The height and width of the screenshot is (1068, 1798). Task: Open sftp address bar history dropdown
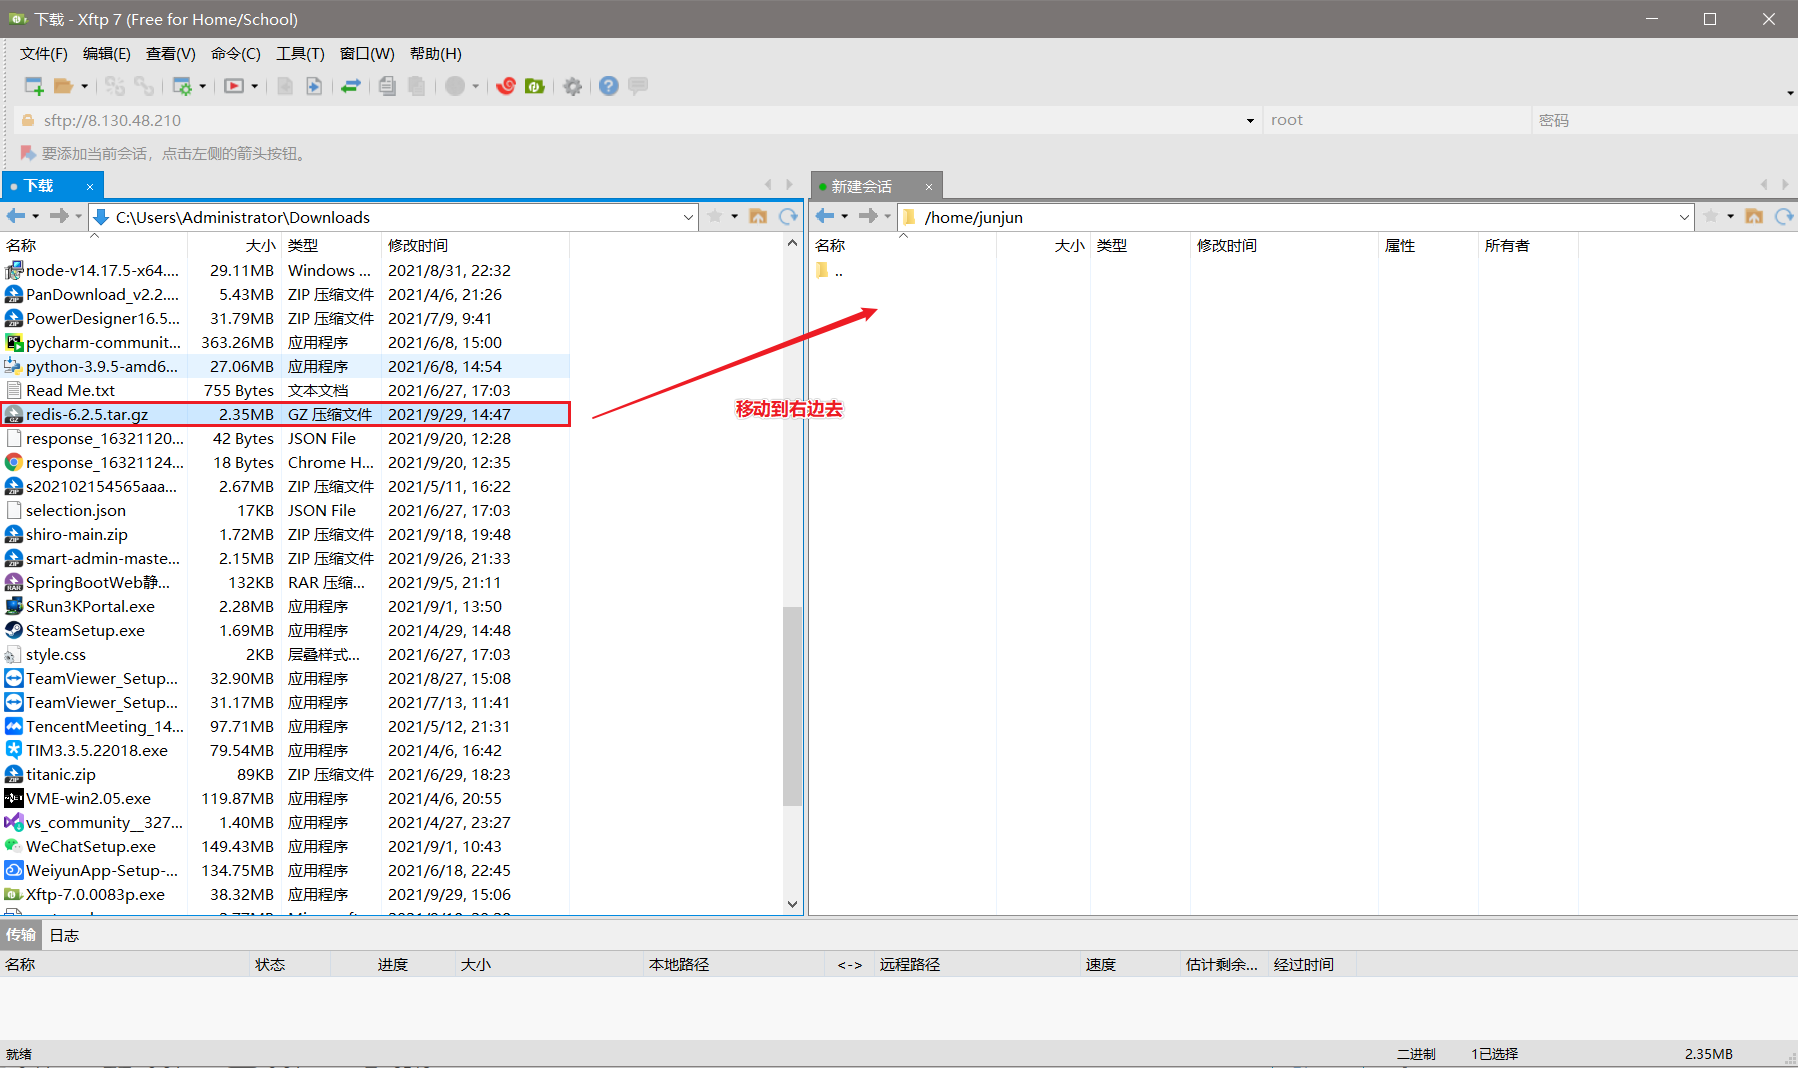(x=1250, y=121)
